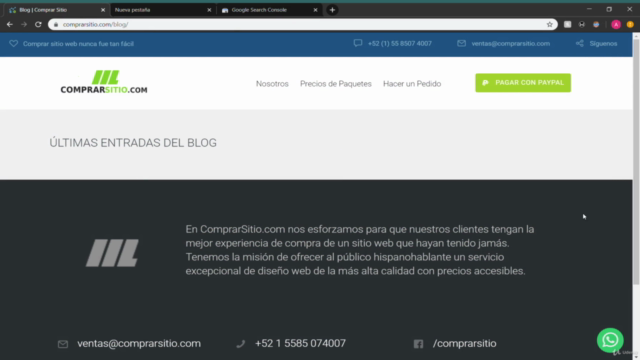
Task: Open the orange browser menu icon
Action: point(630,24)
